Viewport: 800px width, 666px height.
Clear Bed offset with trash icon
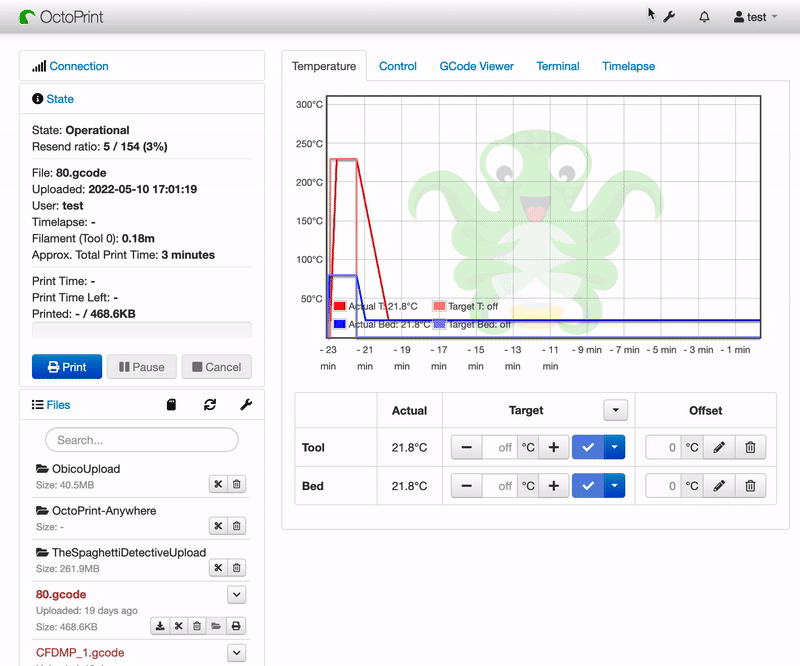[x=750, y=486]
